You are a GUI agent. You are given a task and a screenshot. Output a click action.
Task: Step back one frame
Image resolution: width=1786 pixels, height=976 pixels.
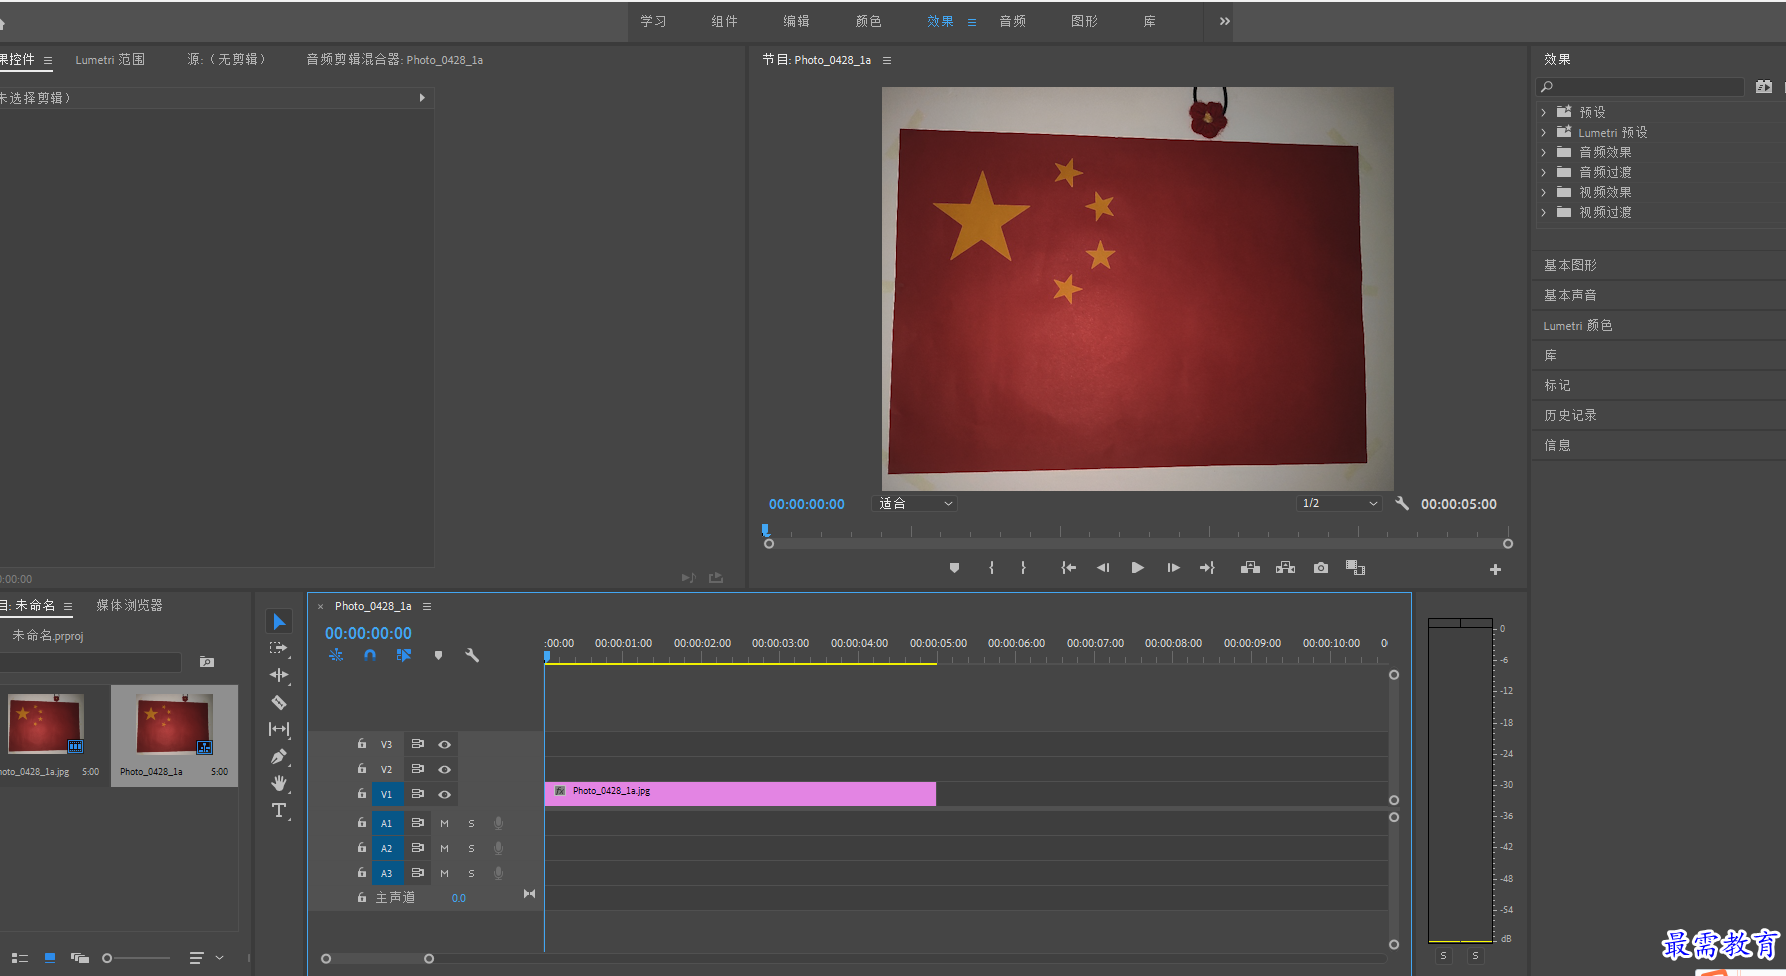1103,568
